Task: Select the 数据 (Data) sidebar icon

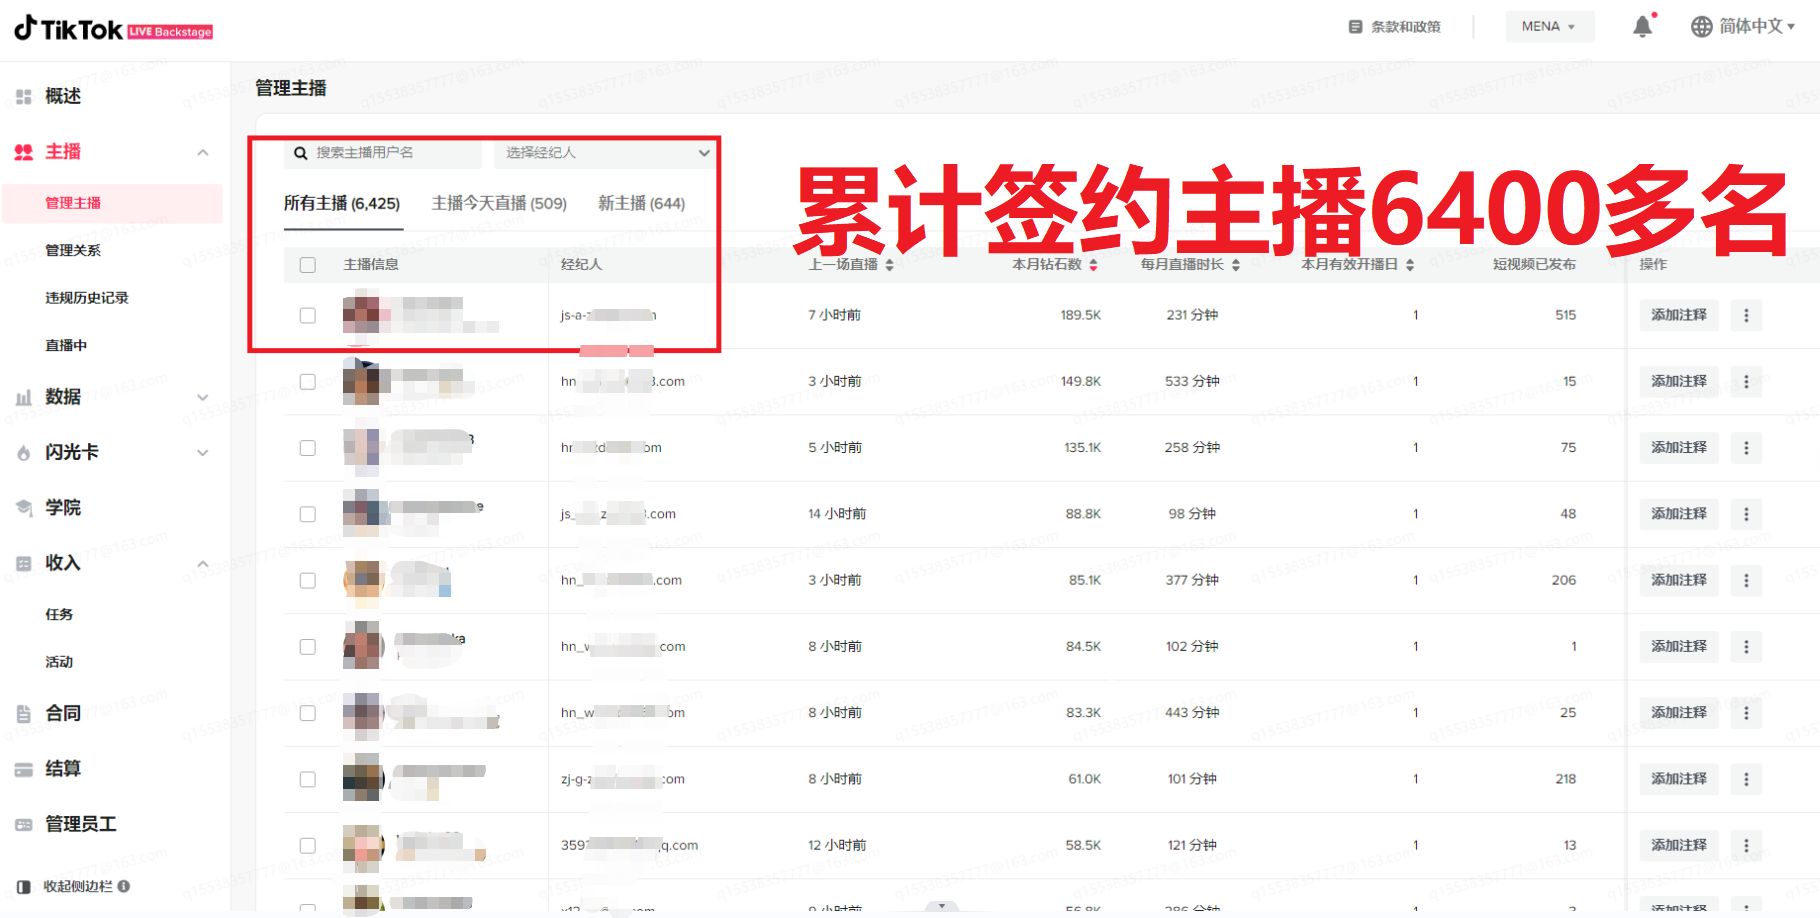Action: [x=60, y=396]
